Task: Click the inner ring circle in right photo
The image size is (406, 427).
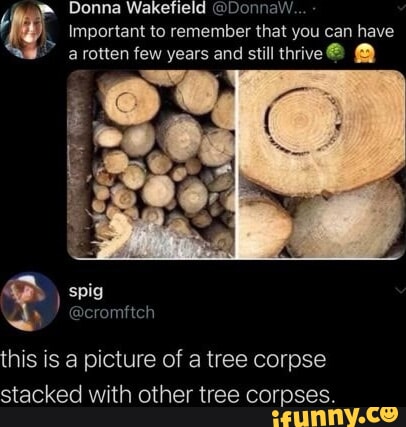Action: pyautogui.click(x=304, y=121)
